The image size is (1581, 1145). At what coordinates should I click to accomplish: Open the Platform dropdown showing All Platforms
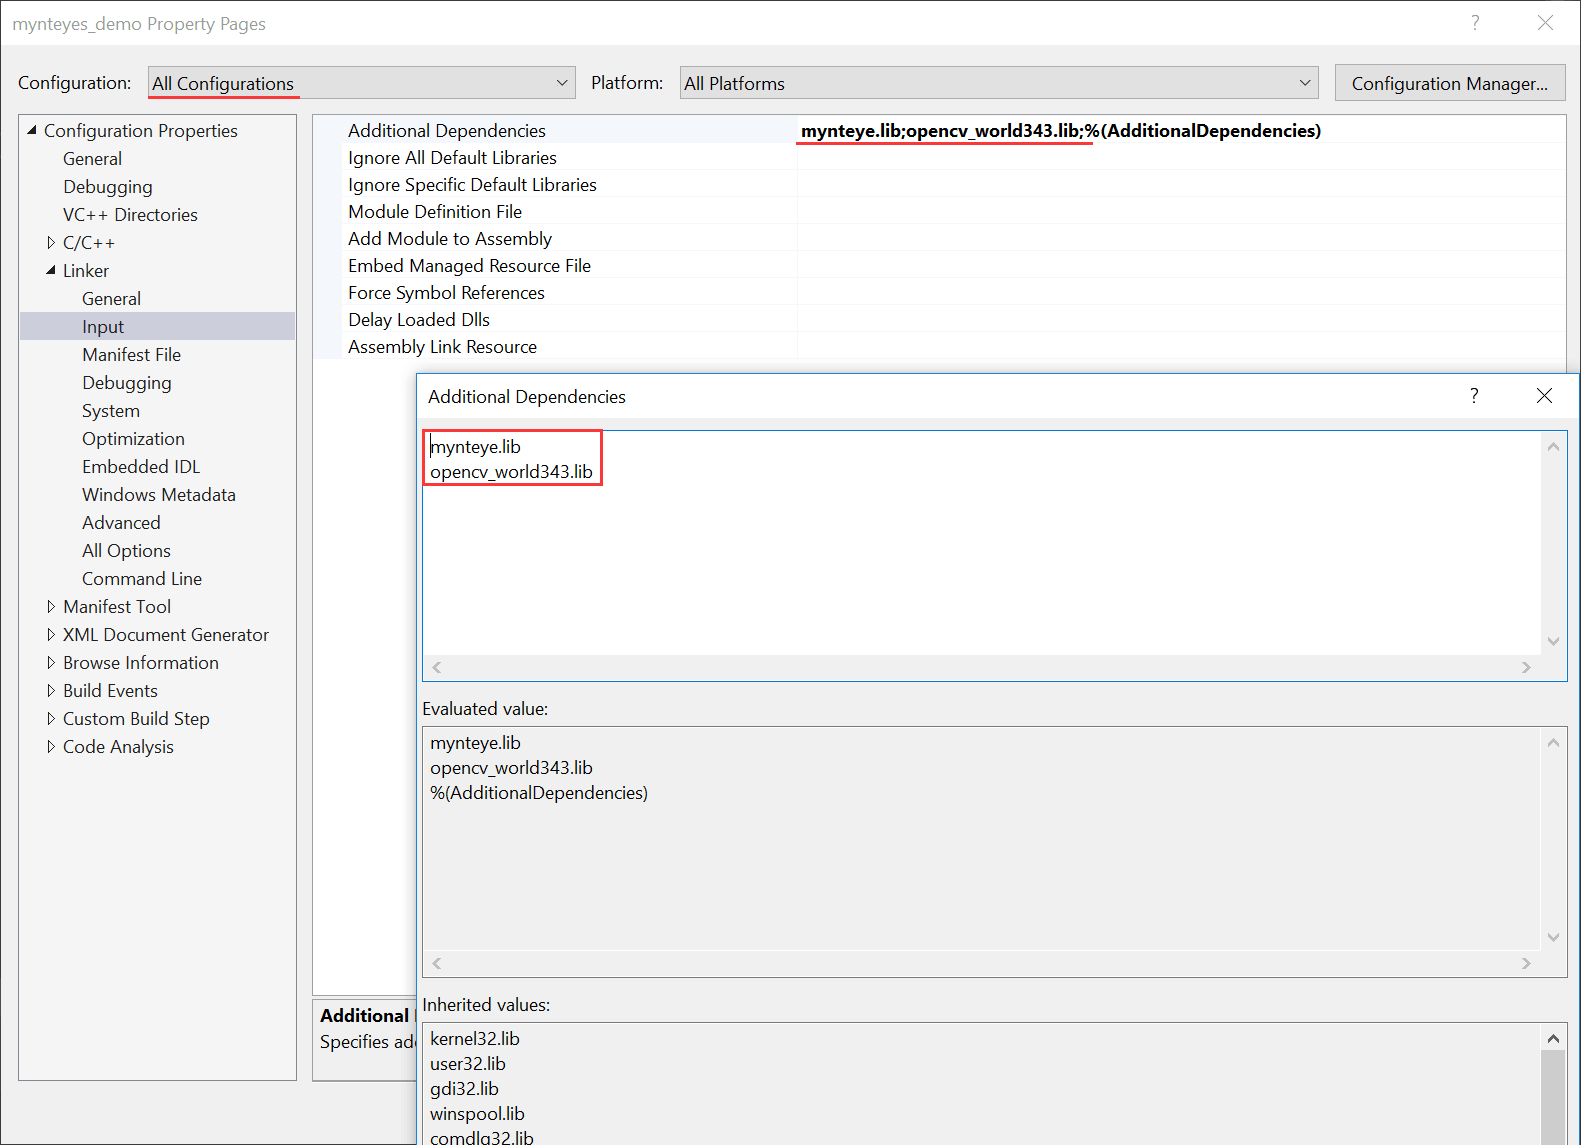click(x=999, y=83)
